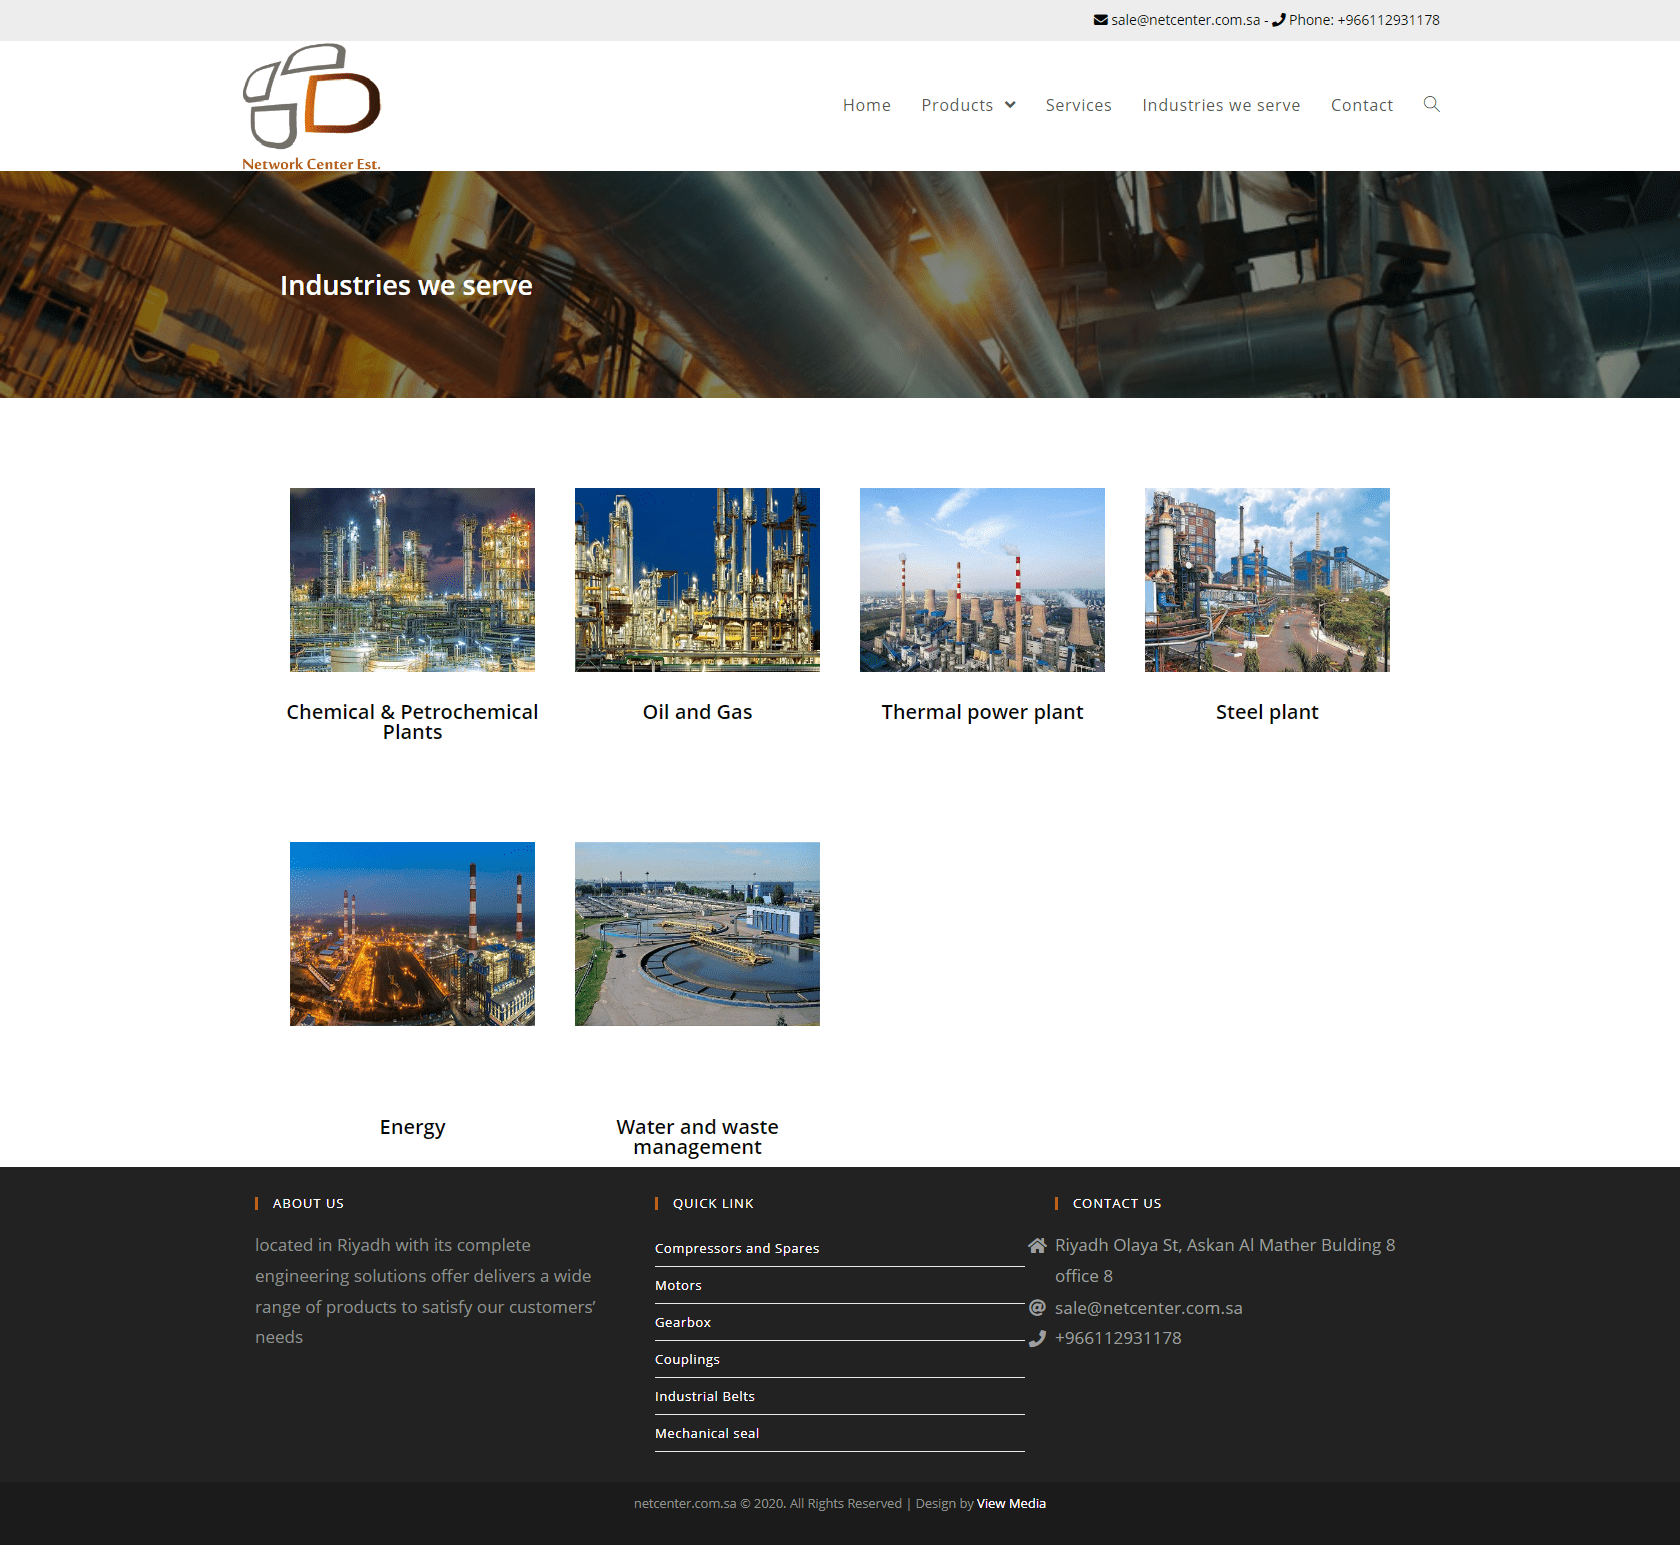Screen dimensions: 1680x1545
Task: Click the phone icon in Contact Us footer
Action: click(x=1037, y=1338)
